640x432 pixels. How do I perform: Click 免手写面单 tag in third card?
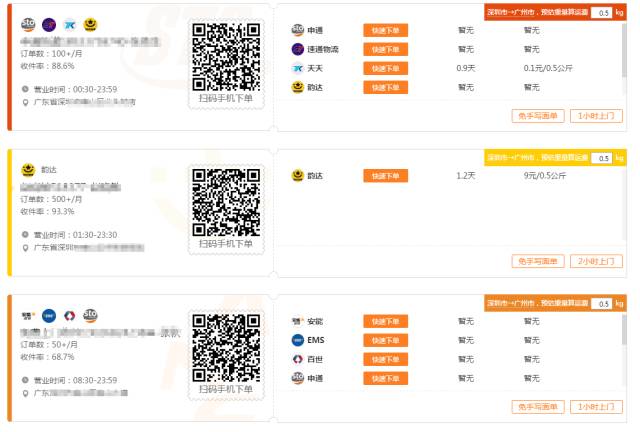(538, 407)
